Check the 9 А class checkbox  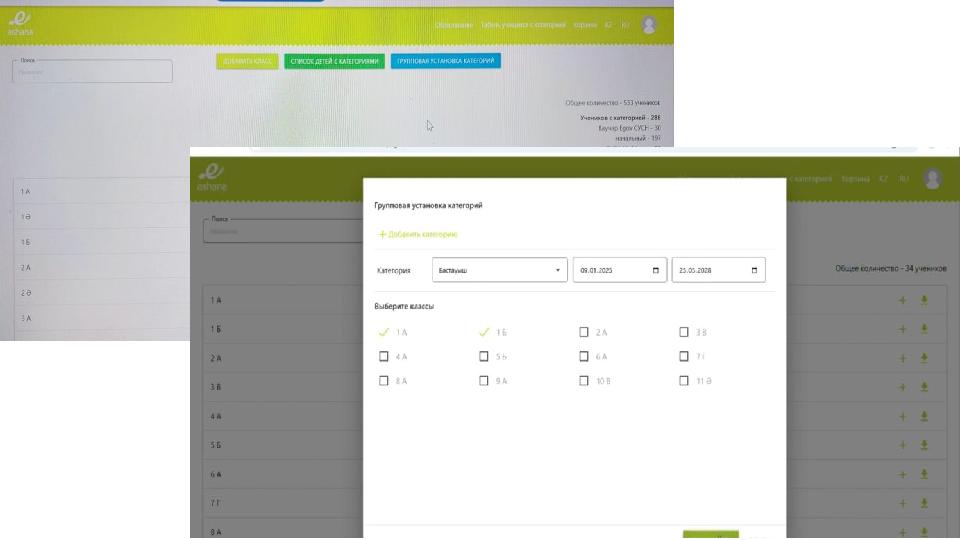[x=484, y=381]
